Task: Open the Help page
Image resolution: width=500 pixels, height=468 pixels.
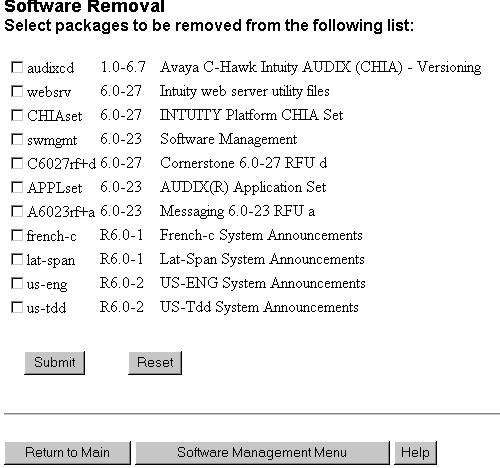Action: click(415, 453)
